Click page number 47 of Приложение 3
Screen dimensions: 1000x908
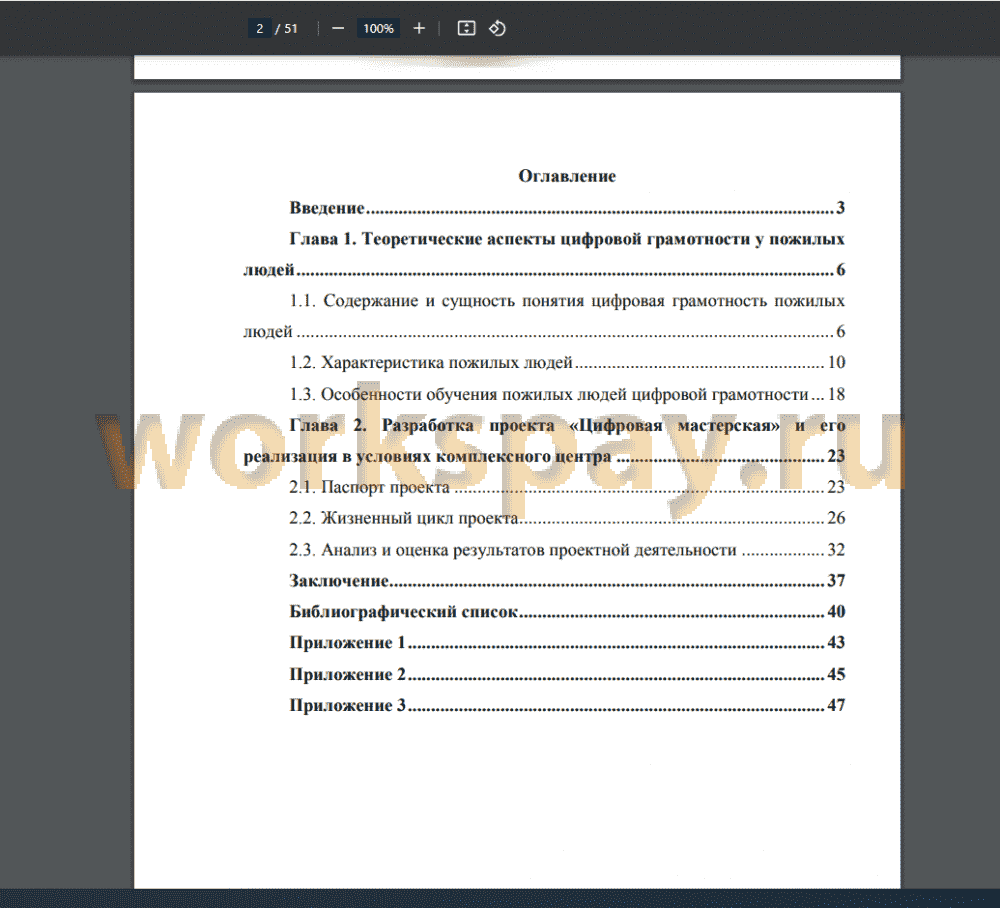pyautogui.click(x=836, y=706)
